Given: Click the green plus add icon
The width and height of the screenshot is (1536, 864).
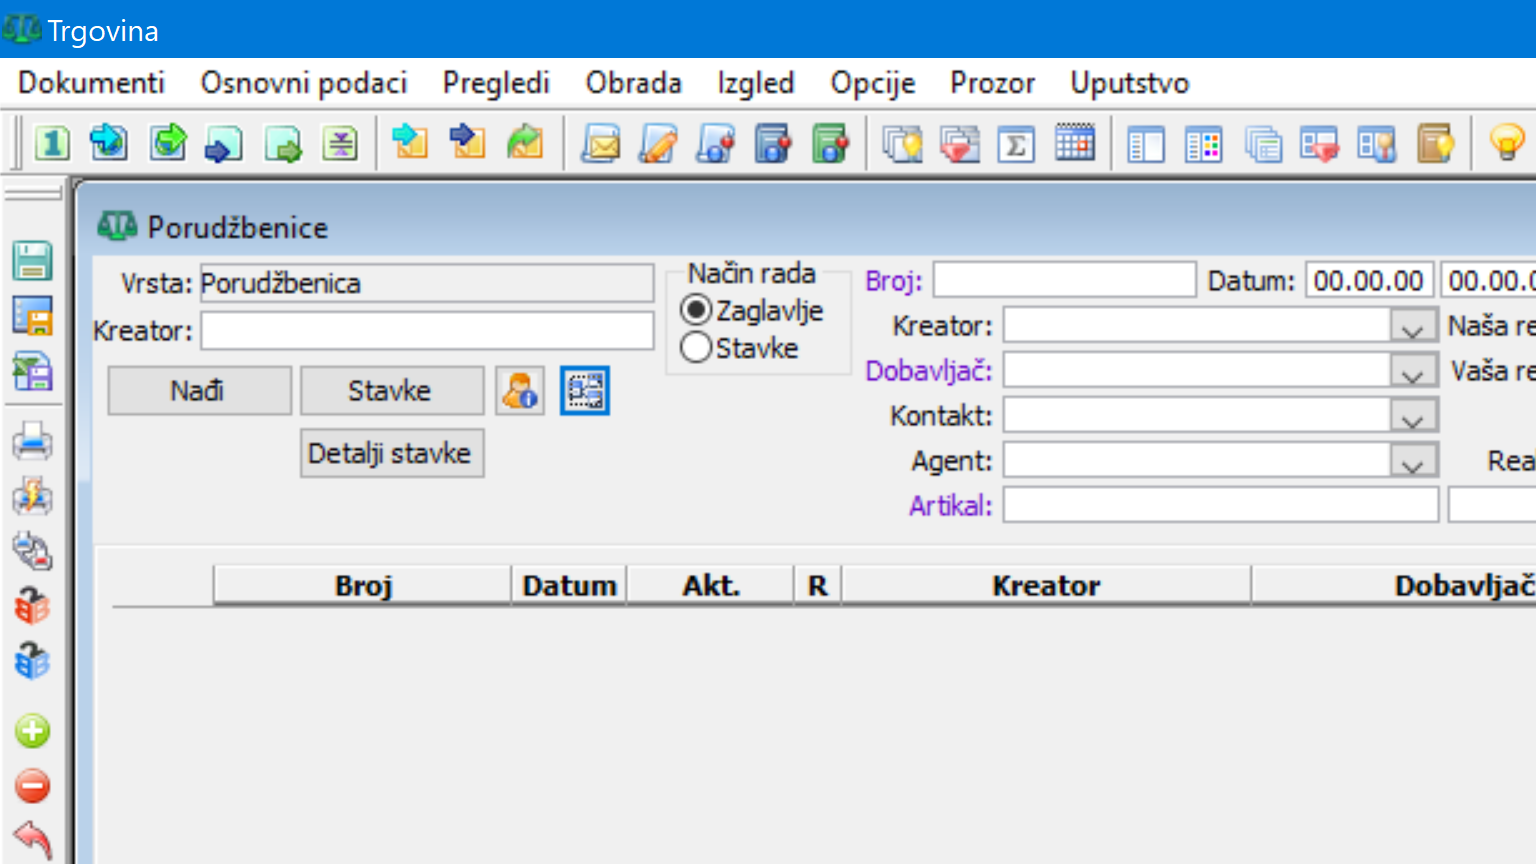Looking at the screenshot, I should [x=33, y=731].
